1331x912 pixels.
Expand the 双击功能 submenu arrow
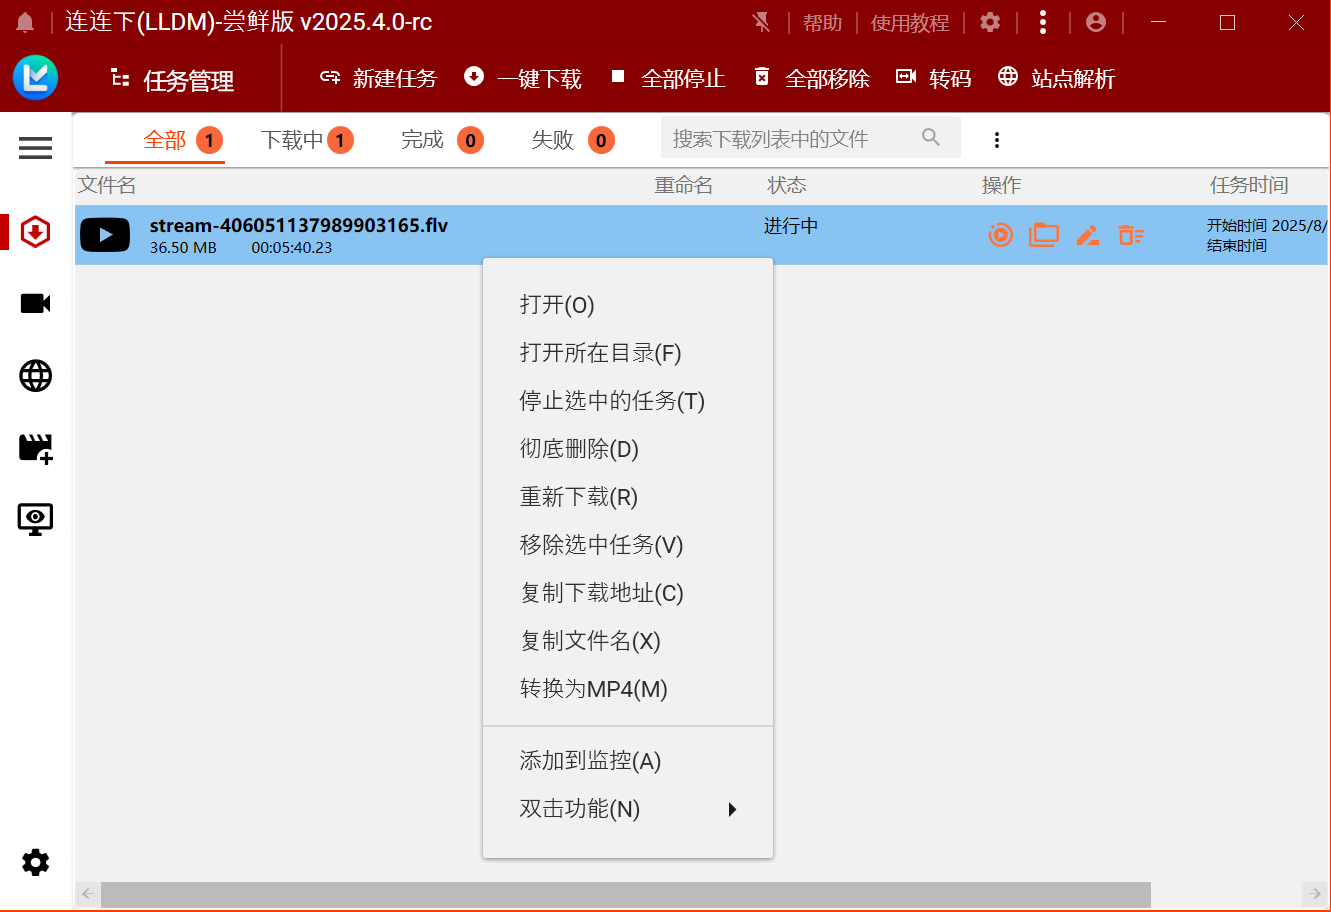point(732,809)
